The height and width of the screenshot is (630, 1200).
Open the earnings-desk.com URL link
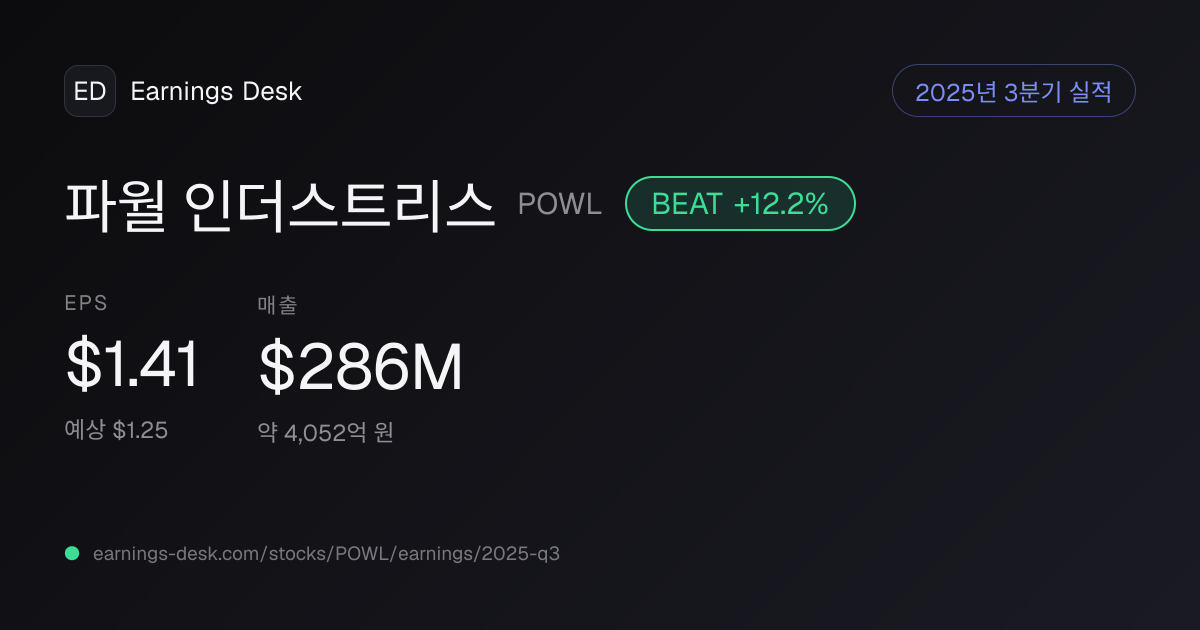tap(326, 553)
